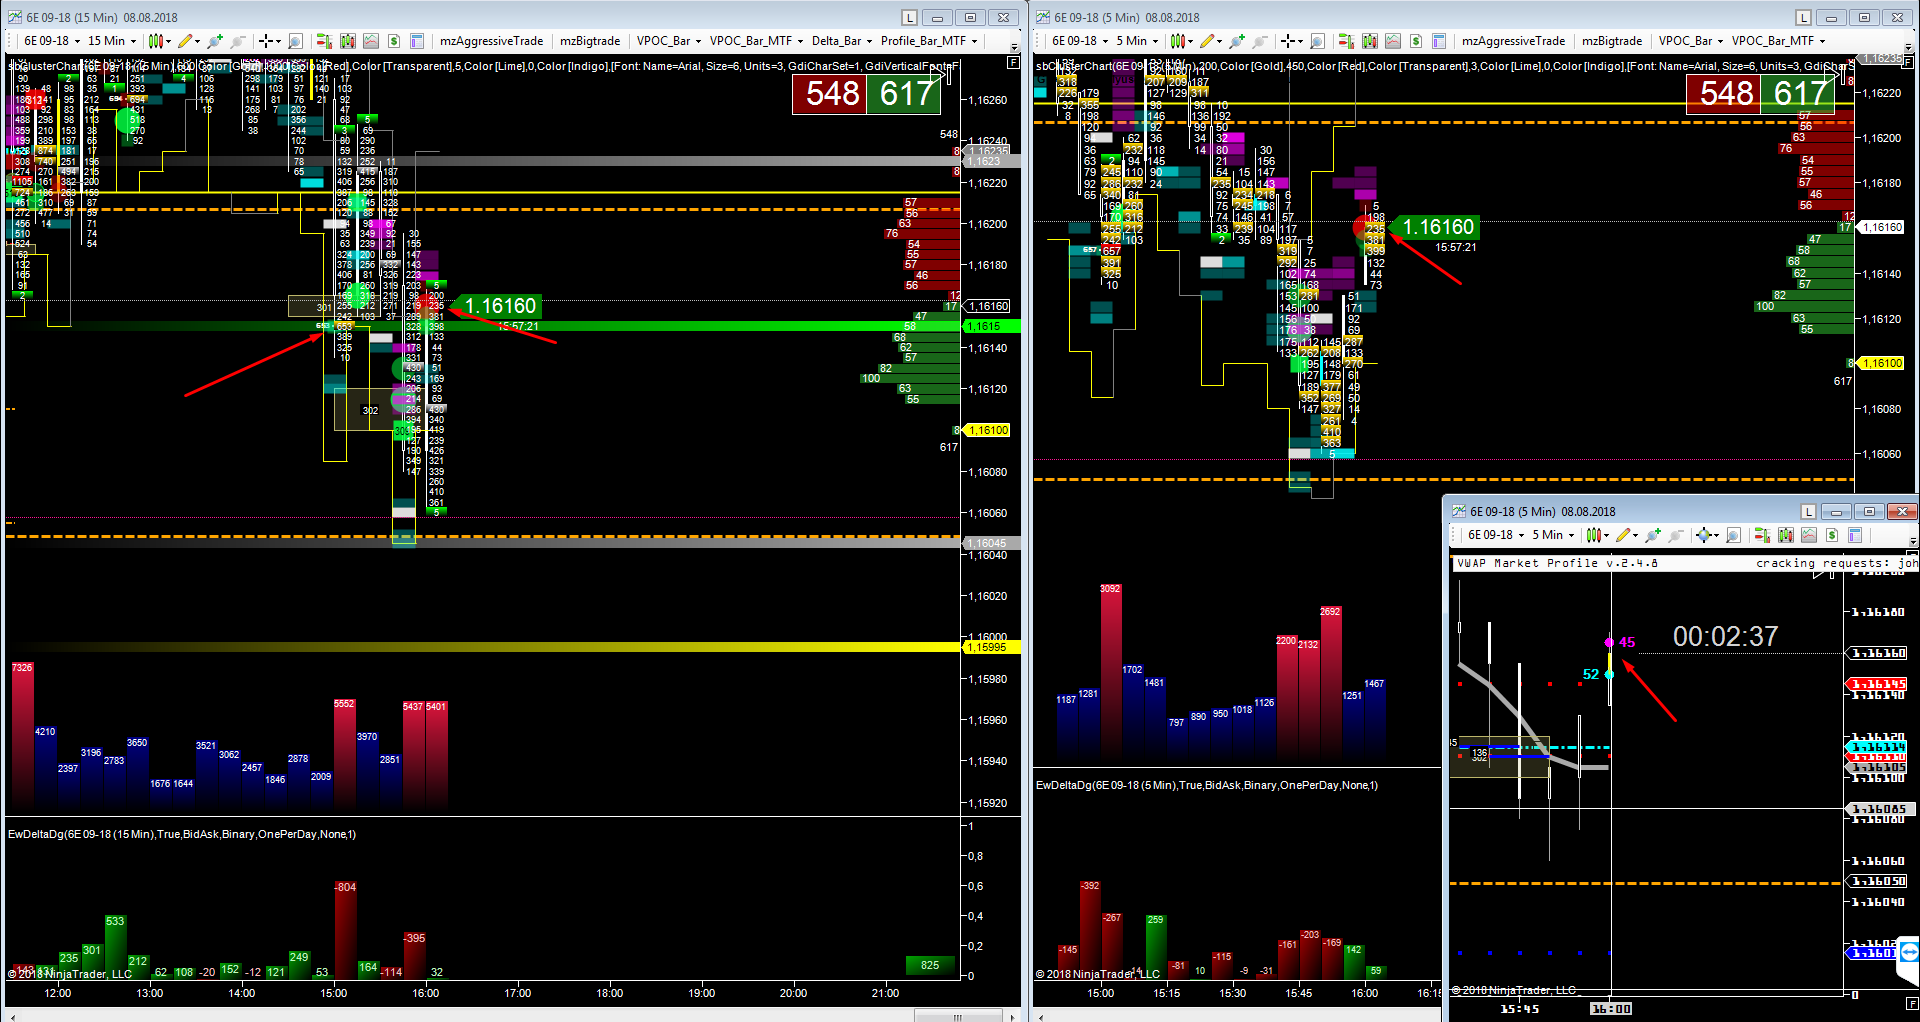The width and height of the screenshot is (1920, 1022).
Task: Open Strategies in top-right 5 Min window
Action: click(1416, 41)
